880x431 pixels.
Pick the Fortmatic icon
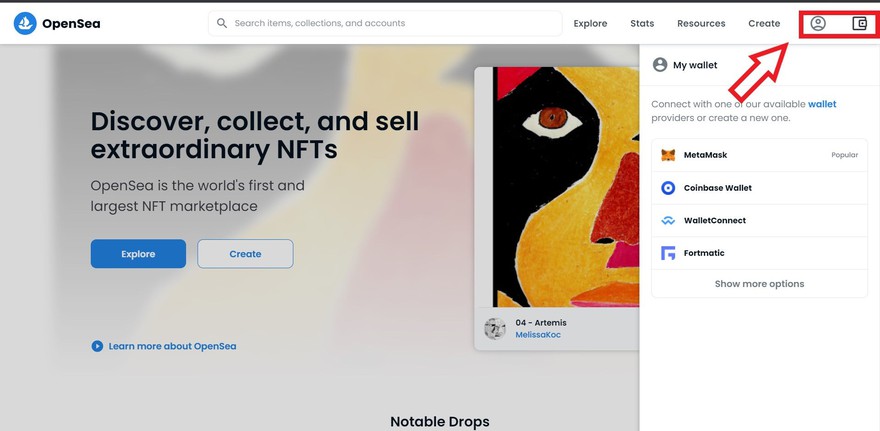point(668,253)
